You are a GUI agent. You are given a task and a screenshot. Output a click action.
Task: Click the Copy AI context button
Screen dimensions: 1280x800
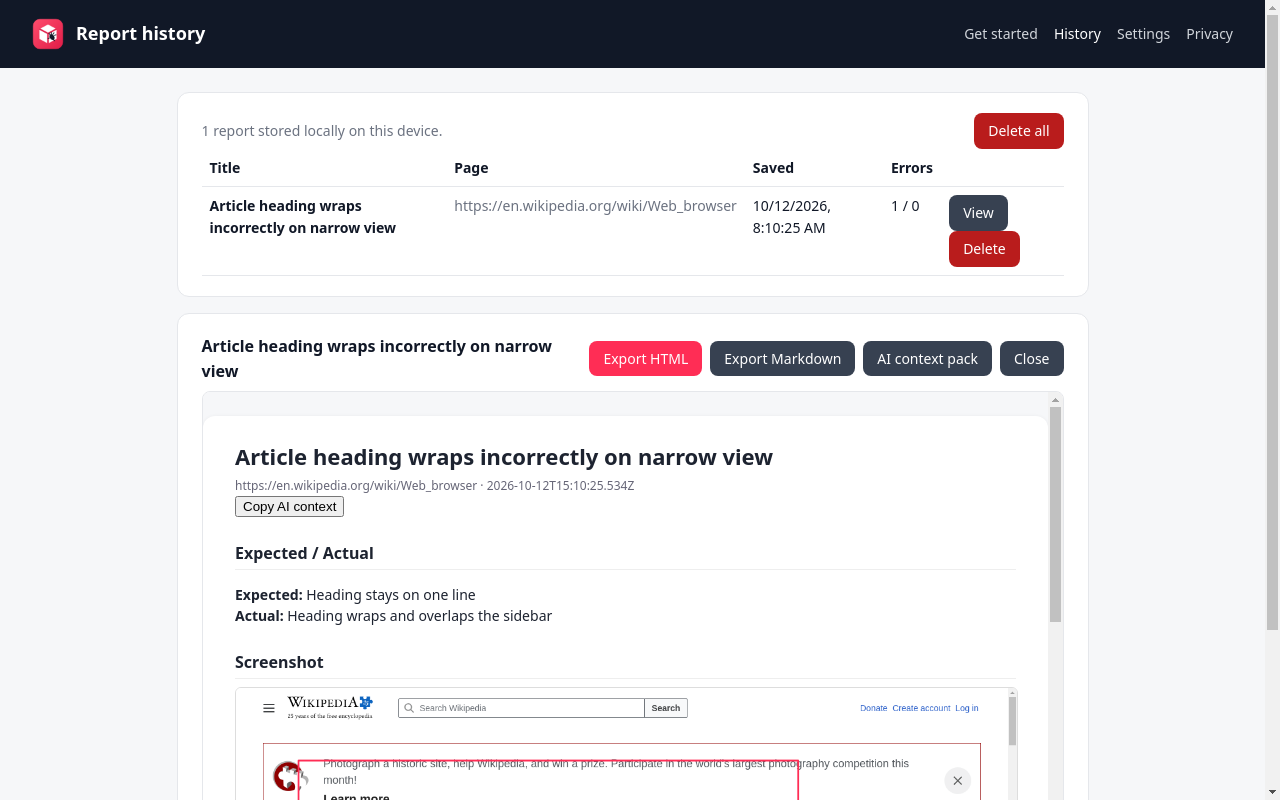click(290, 507)
